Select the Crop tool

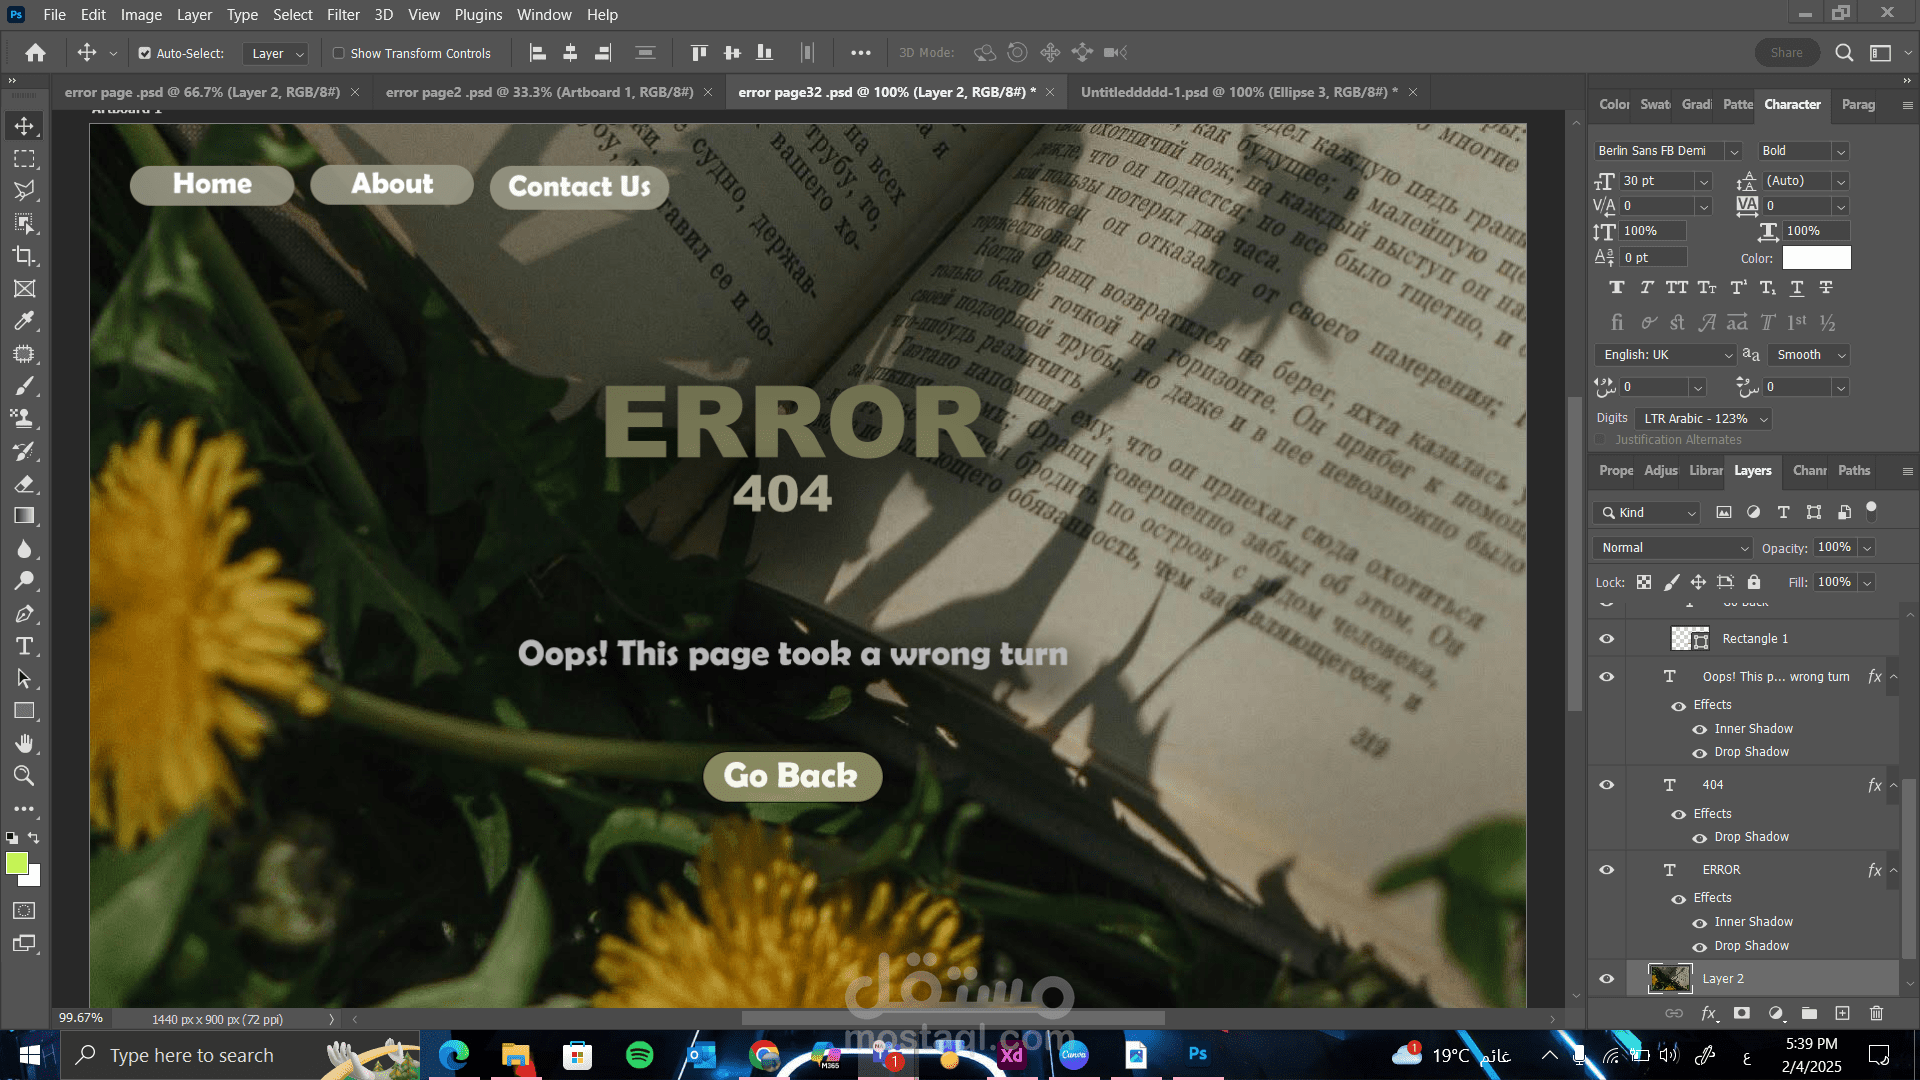25,256
